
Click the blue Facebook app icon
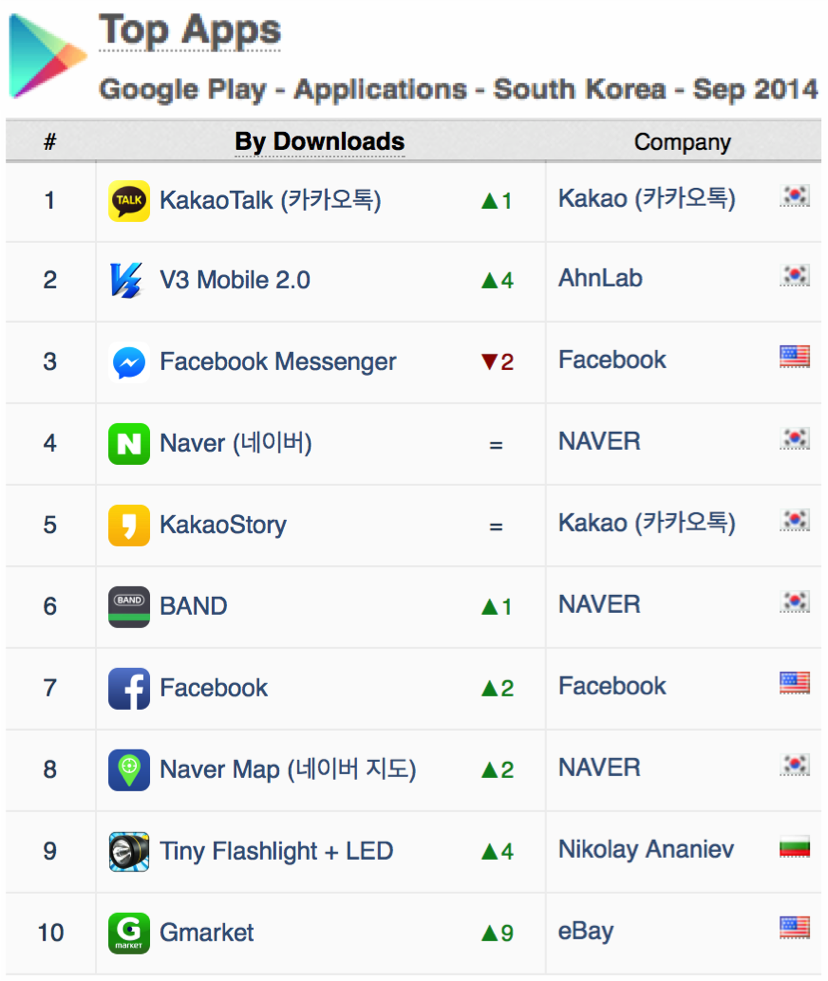tap(129, 688)
